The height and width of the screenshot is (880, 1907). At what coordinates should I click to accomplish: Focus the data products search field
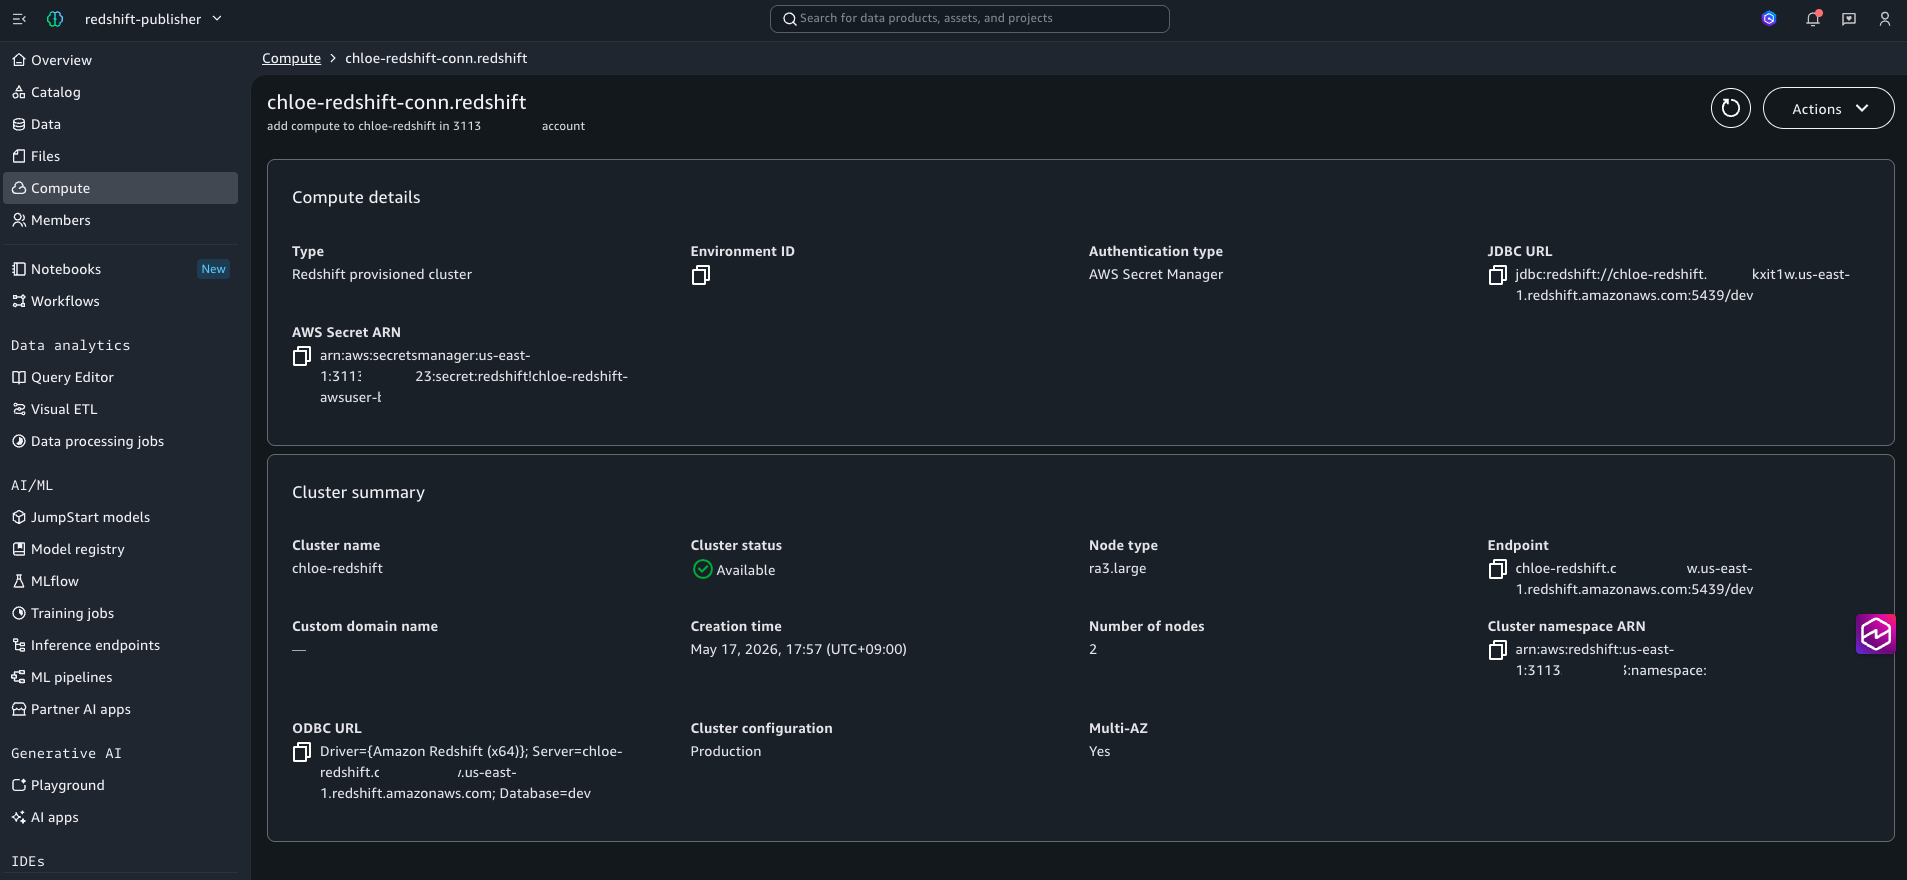tap(969, 19)
